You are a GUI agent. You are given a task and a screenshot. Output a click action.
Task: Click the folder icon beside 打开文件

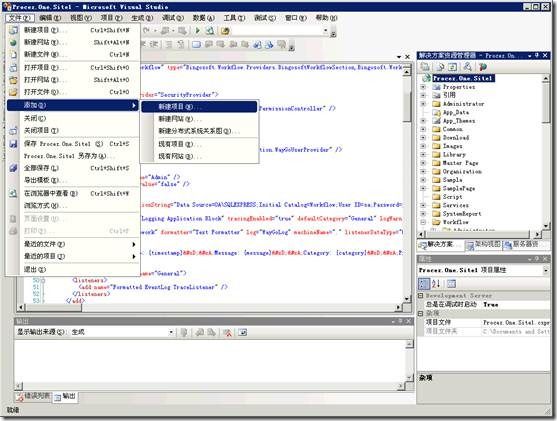(x=13, y=92)
